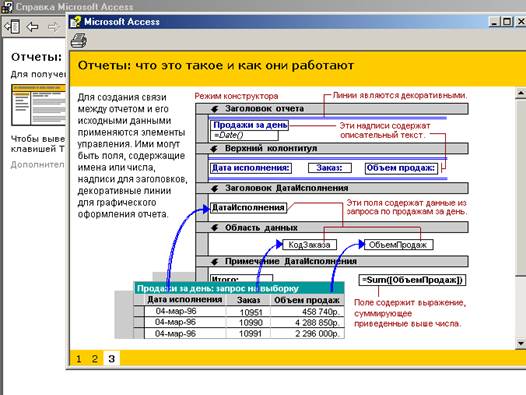Image resolution: width=526 pixels, height=395 pixels.
Task: Click the Заголовок ДатаИсполнения section bar
Action: pos(332,188)
